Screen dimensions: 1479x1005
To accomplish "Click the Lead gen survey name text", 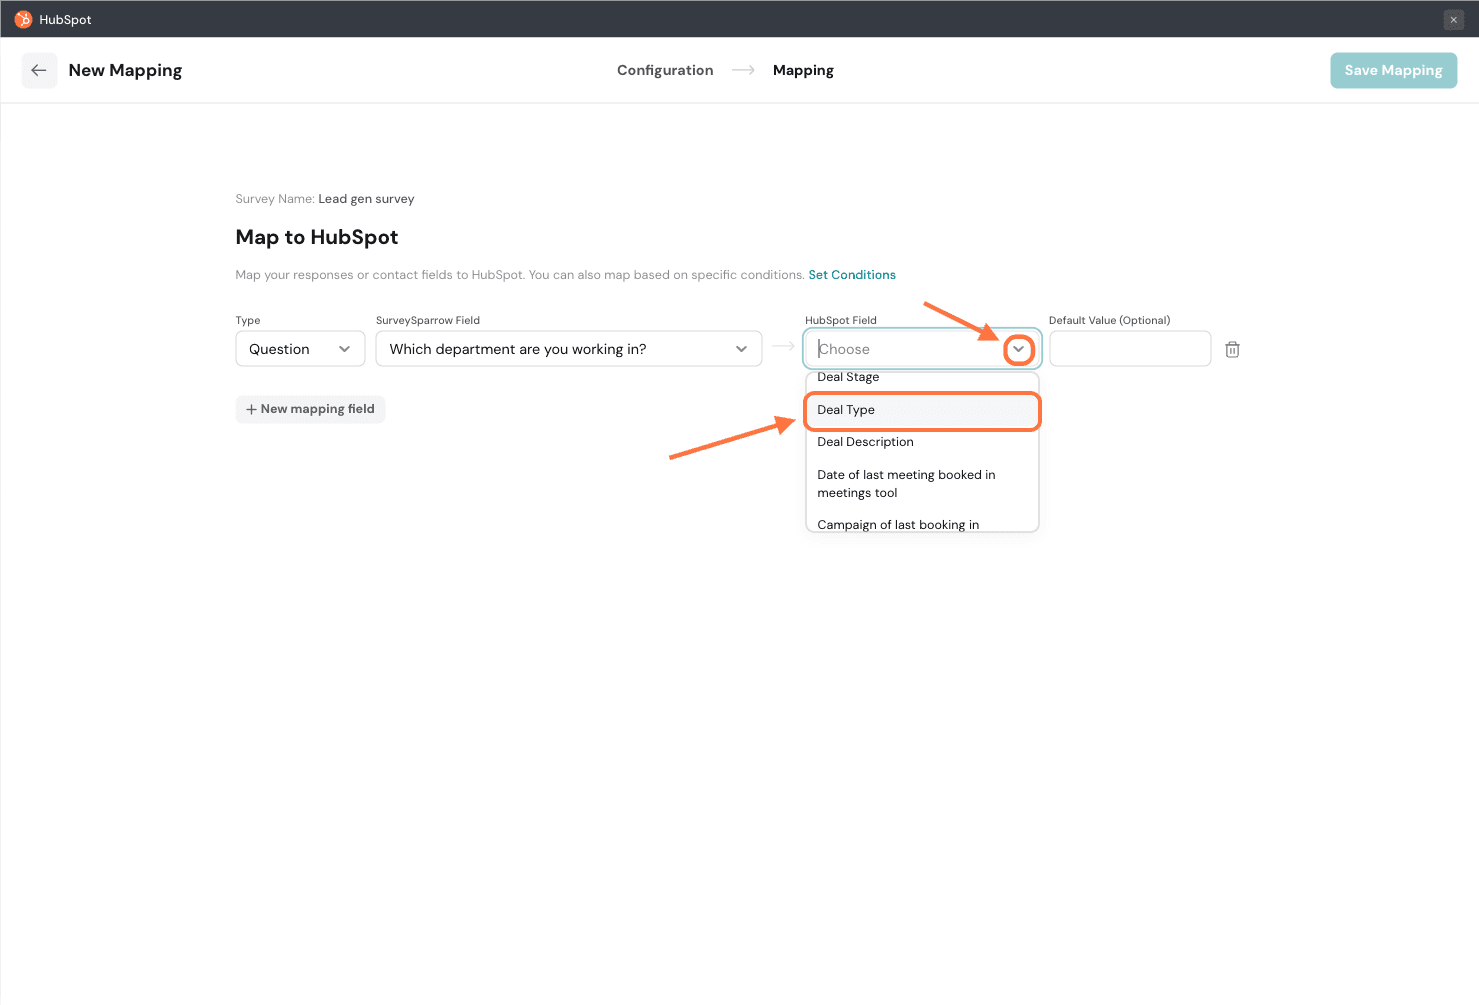I will pyautogui.click(x=366, y=199).
